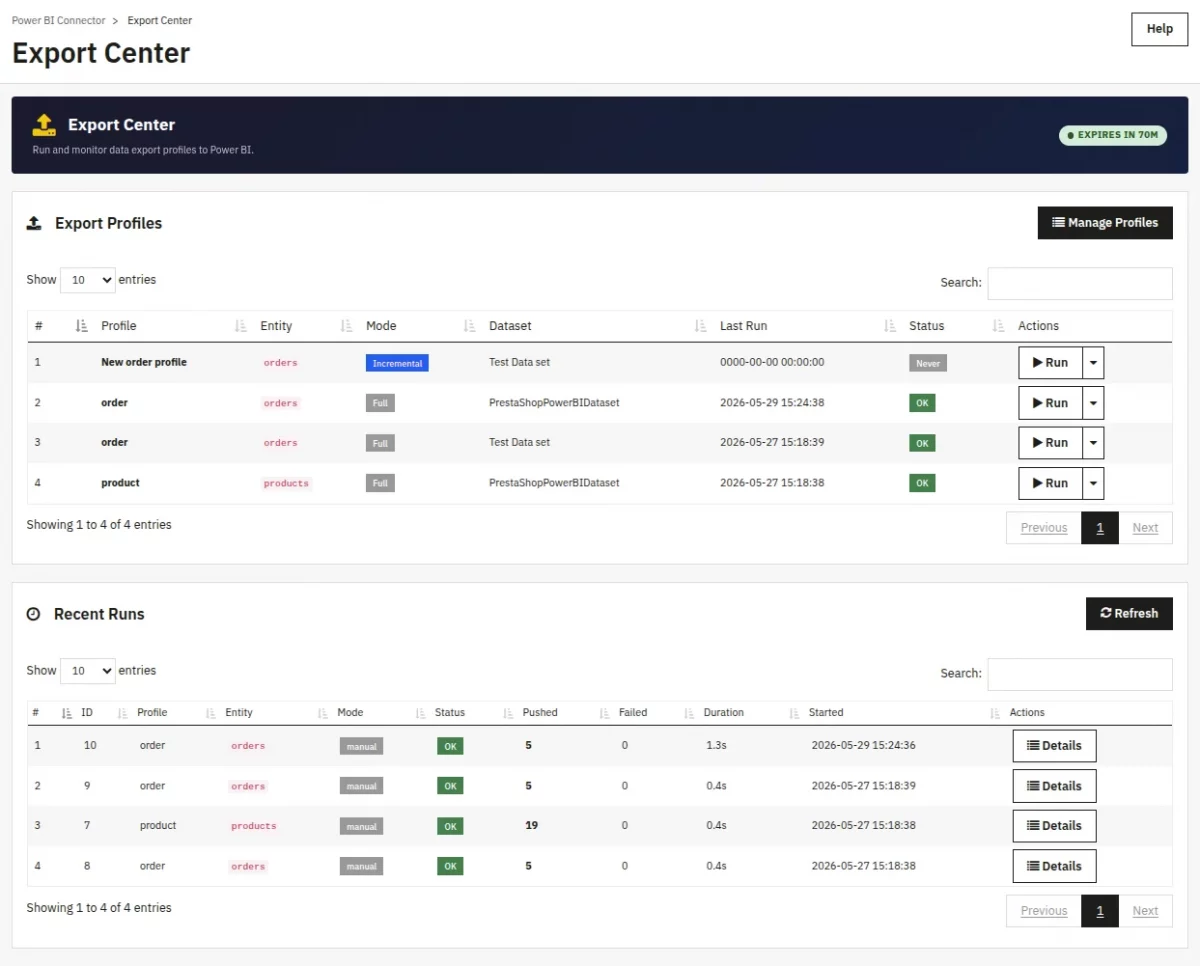Sort Recent Runs by Started column icon
The width and height of the screenshot is (1200, 966).
pos(995,713)
